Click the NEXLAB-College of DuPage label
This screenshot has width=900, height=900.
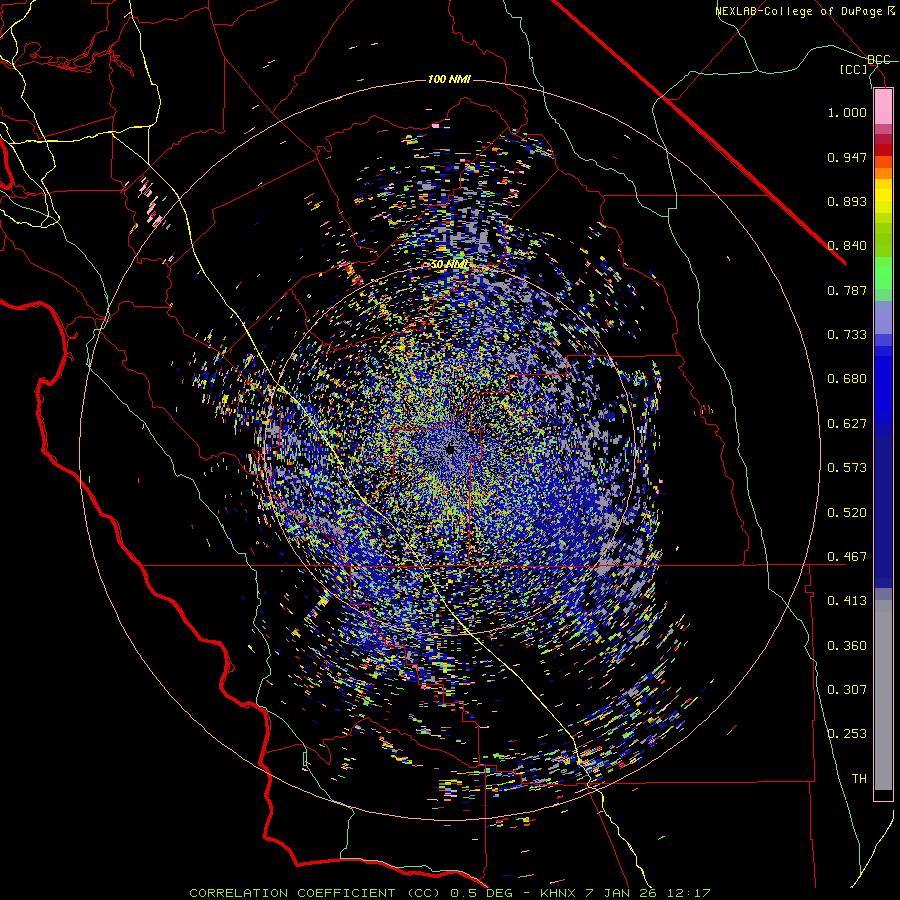pyautogui.click(x=798, y=11)
